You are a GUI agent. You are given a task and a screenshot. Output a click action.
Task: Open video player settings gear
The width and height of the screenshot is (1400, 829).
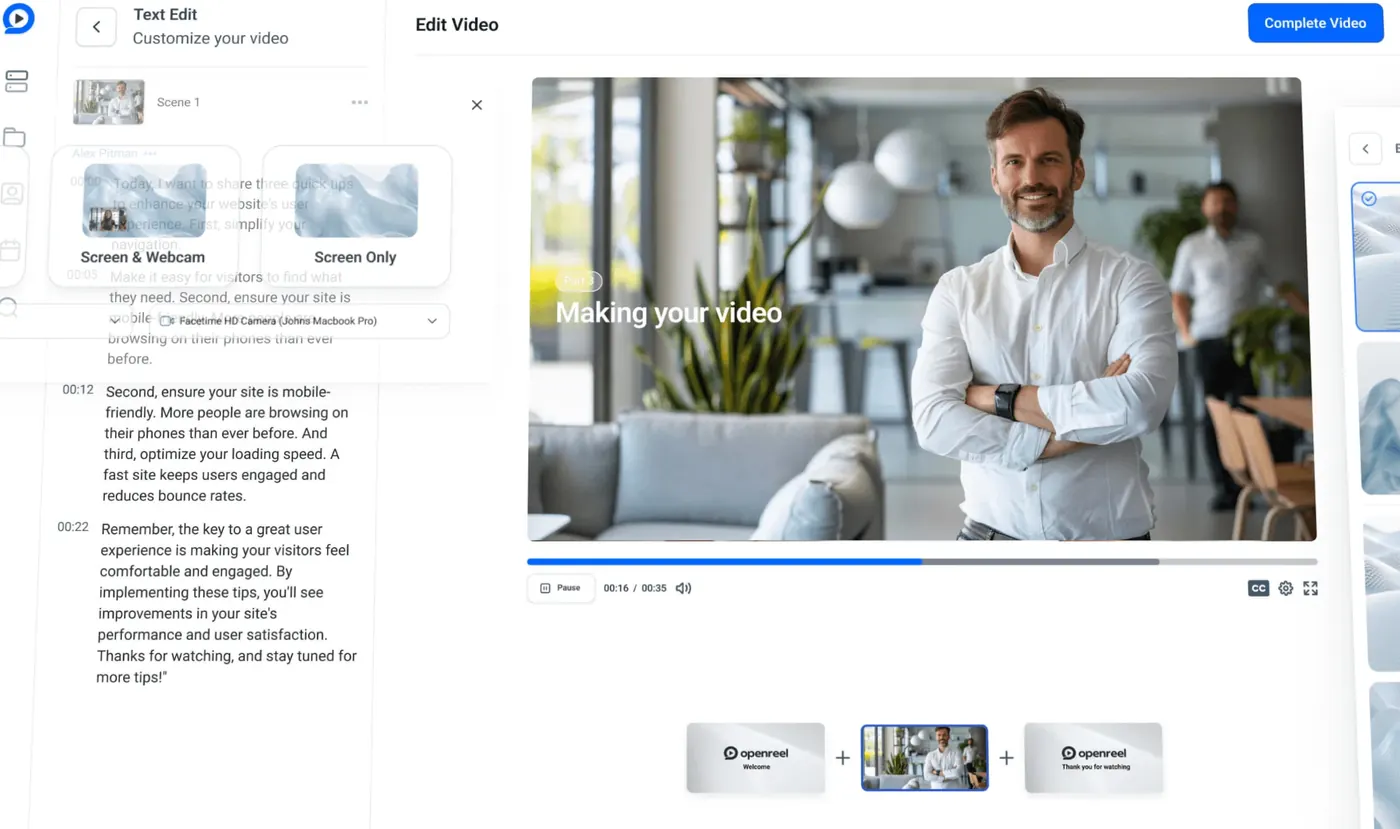click(1286, 588)
